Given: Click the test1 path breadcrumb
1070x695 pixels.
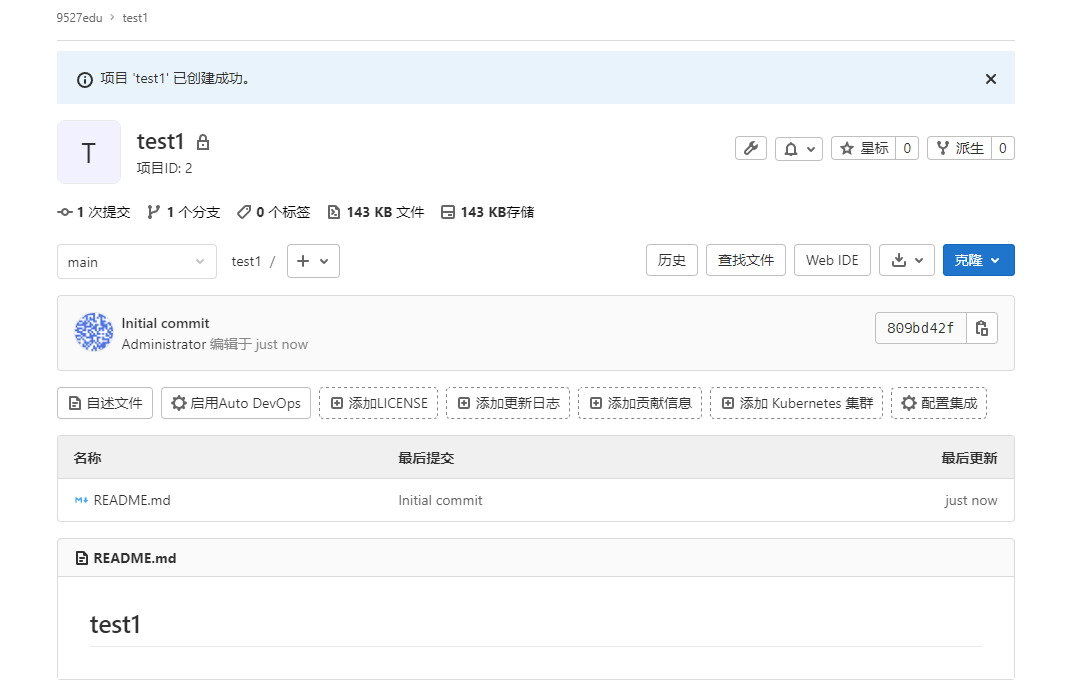Looking at the screenshot, I should pyautogui.click(x=246, y=261).
